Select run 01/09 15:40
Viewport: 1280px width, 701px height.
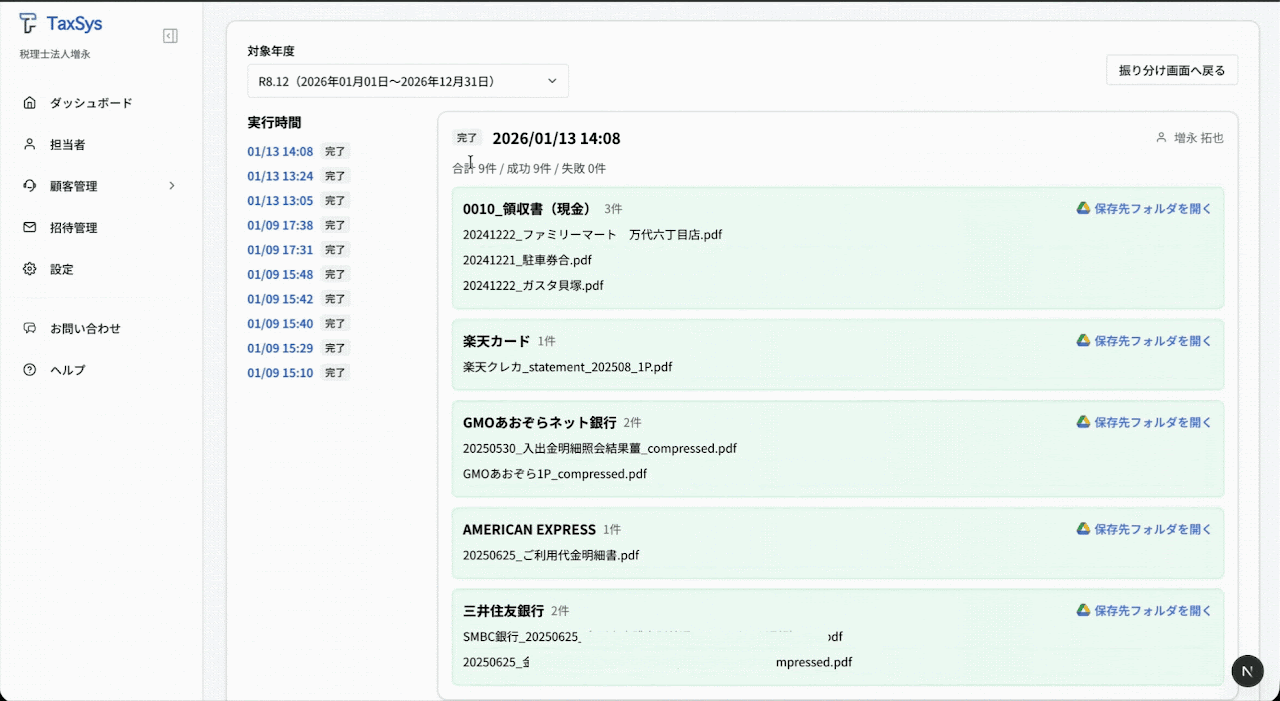click(x=280, y=324)
